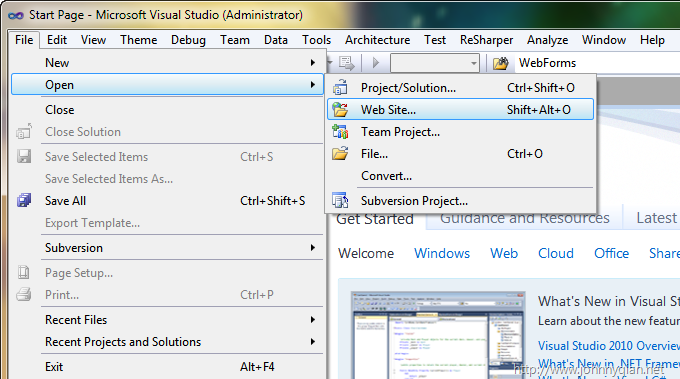Screen dimensions: 680x379
Task: Open the ReSharper menu
Action: tap(486, 40)
